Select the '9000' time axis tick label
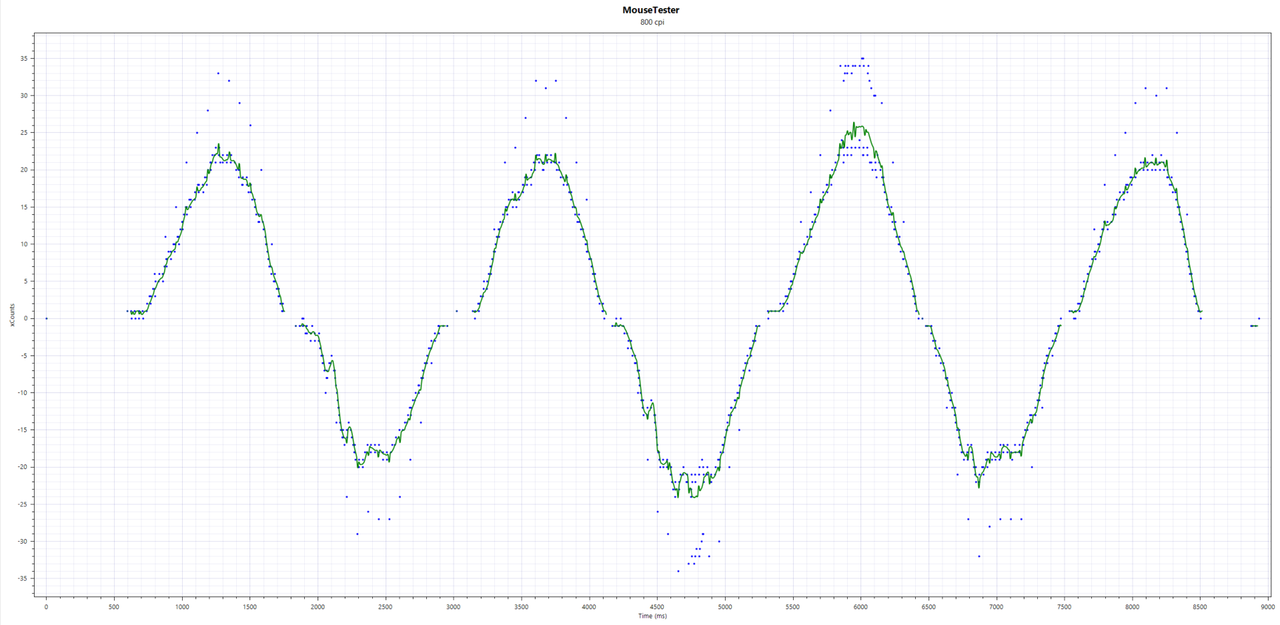Image resolution: width=1280 pixels, height=625 pixels. (1268, 606)
